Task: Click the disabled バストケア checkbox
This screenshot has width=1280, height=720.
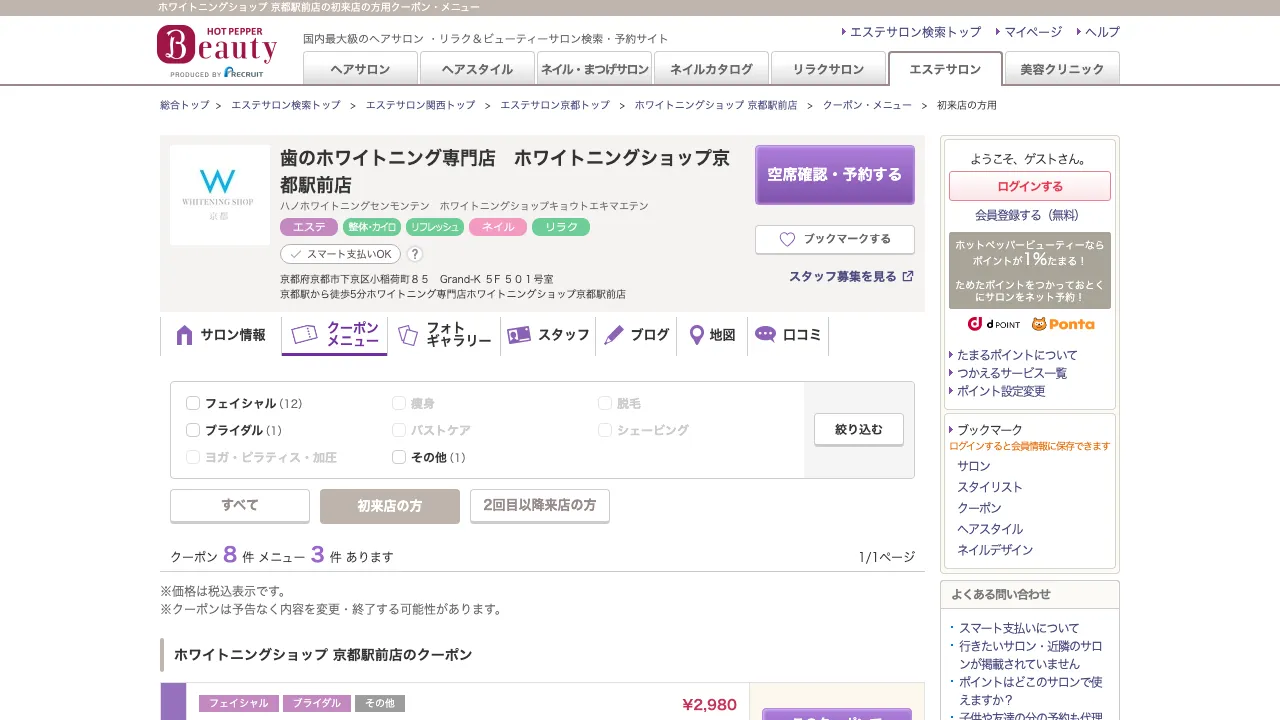Action: point(399,430)
